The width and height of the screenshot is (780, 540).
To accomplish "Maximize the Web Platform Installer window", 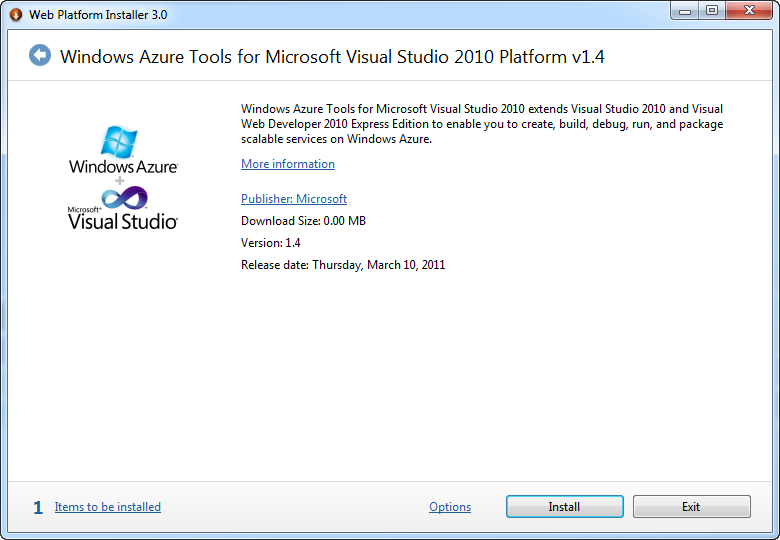I will pyautogui.click(x=712, y=11).
